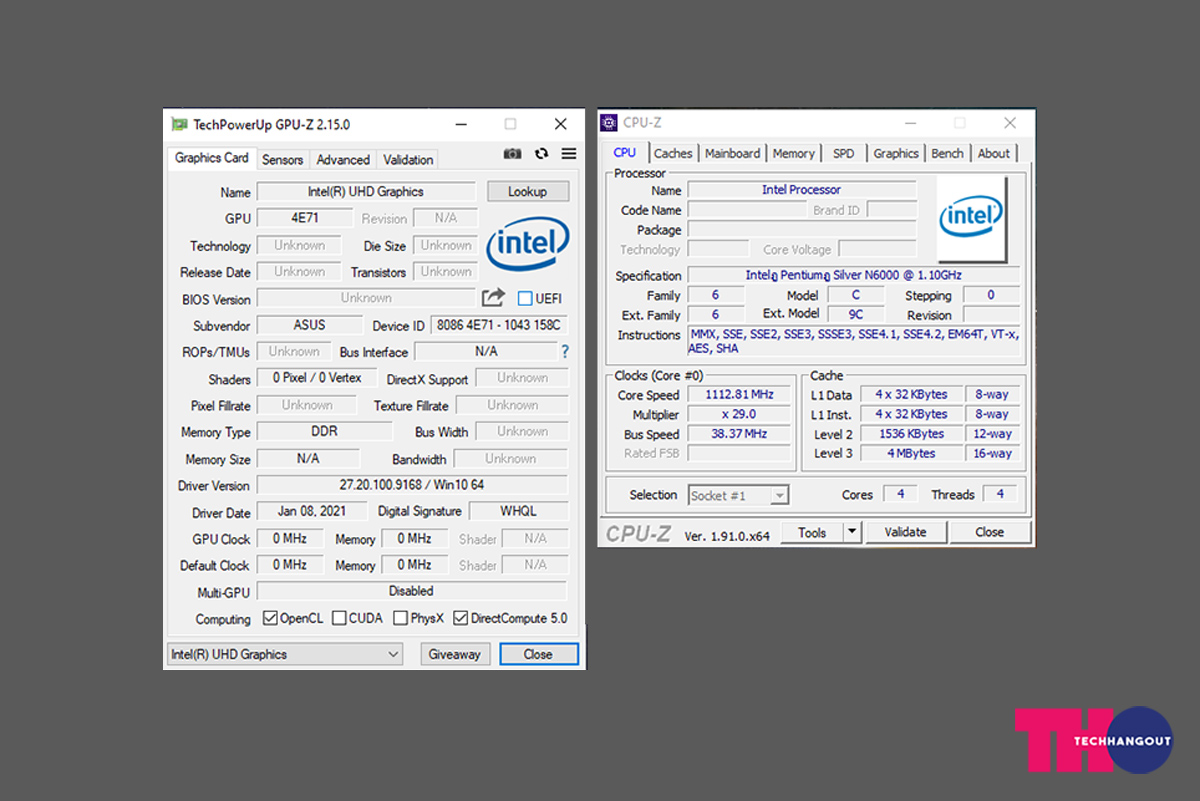Open the Bench tab

coord(947,154)
